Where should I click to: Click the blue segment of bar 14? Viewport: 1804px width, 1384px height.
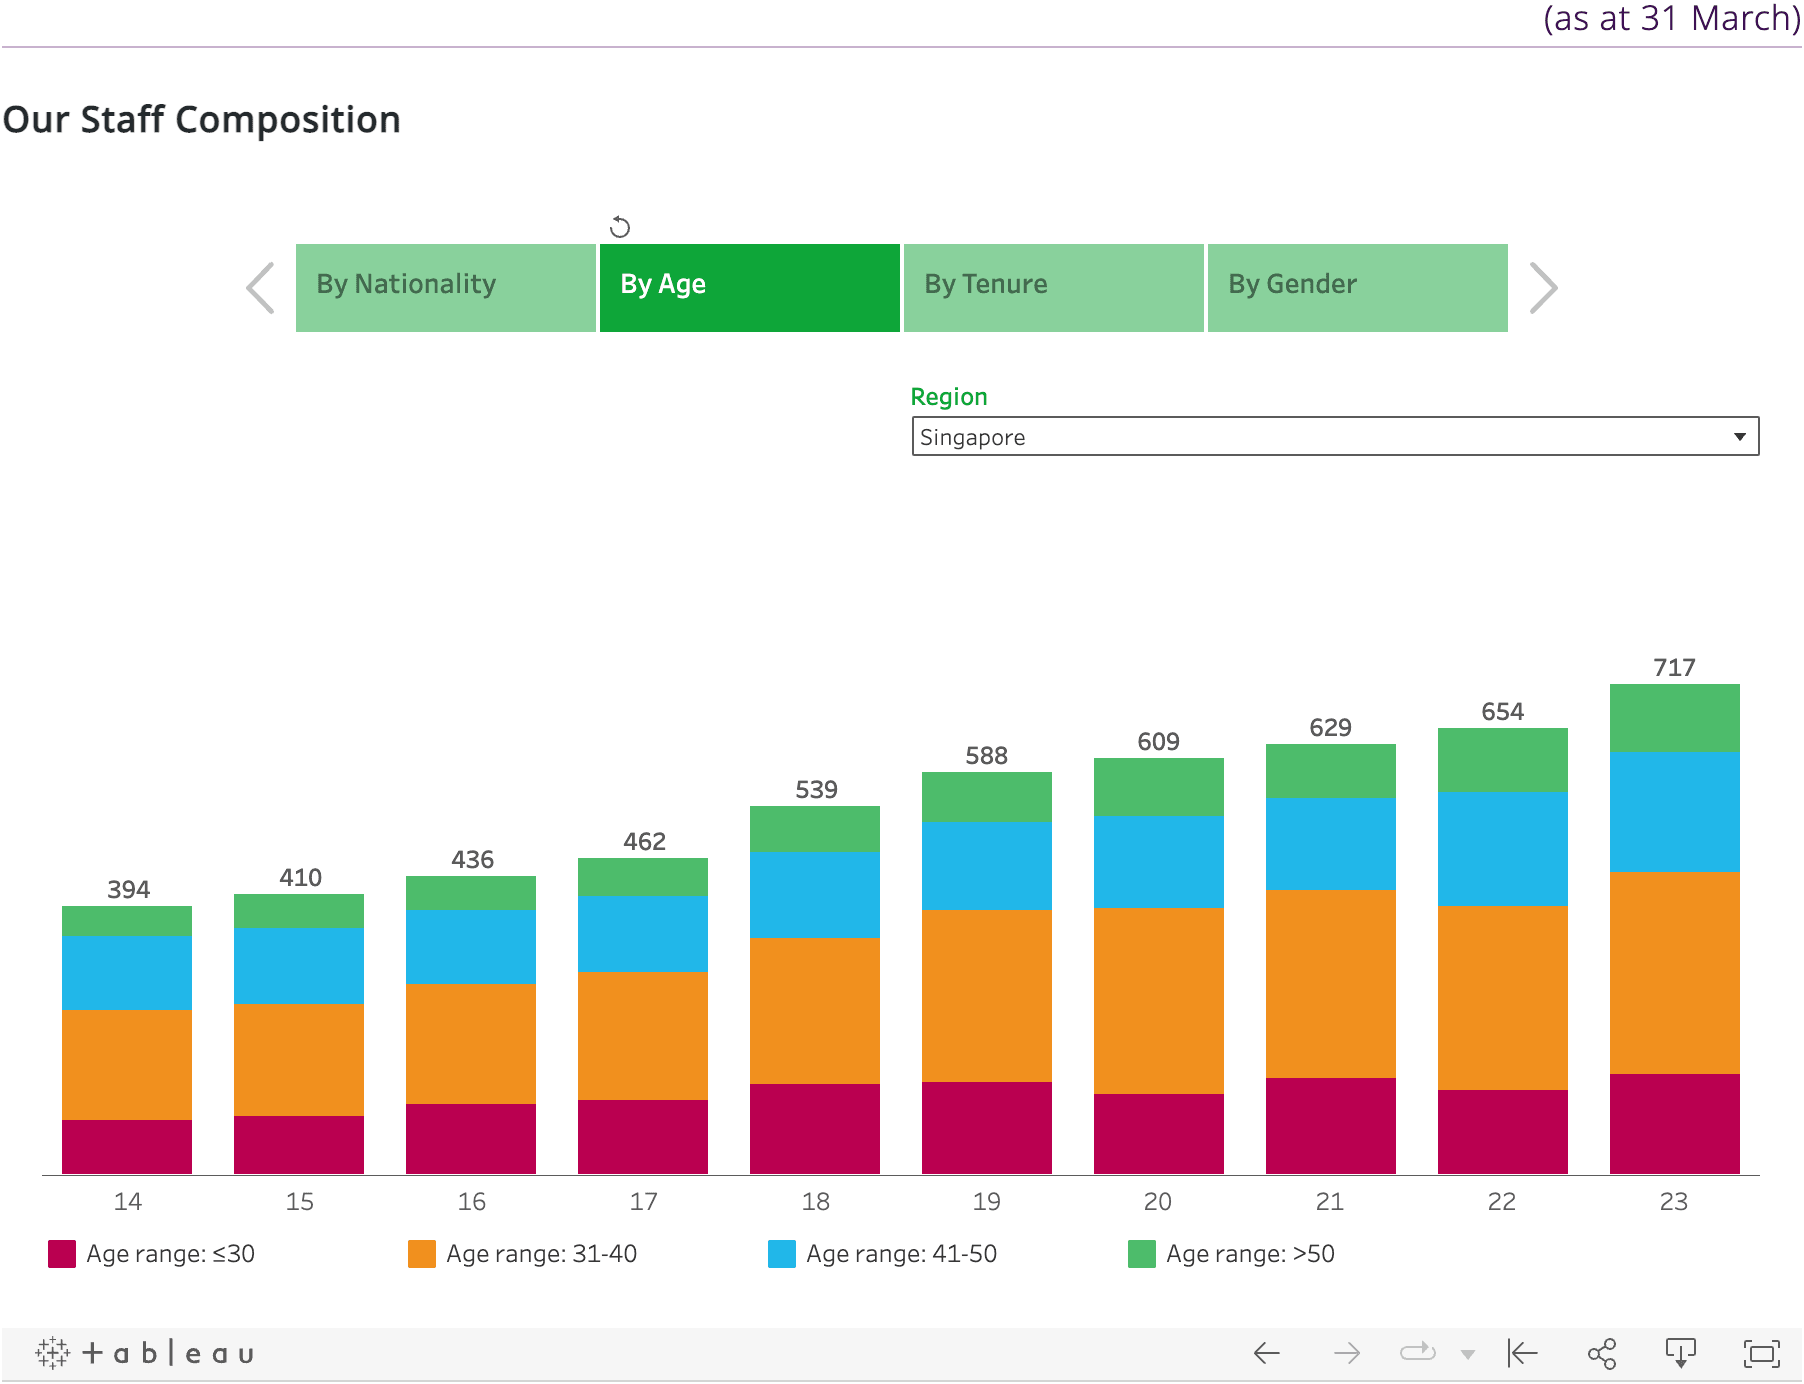127,973
